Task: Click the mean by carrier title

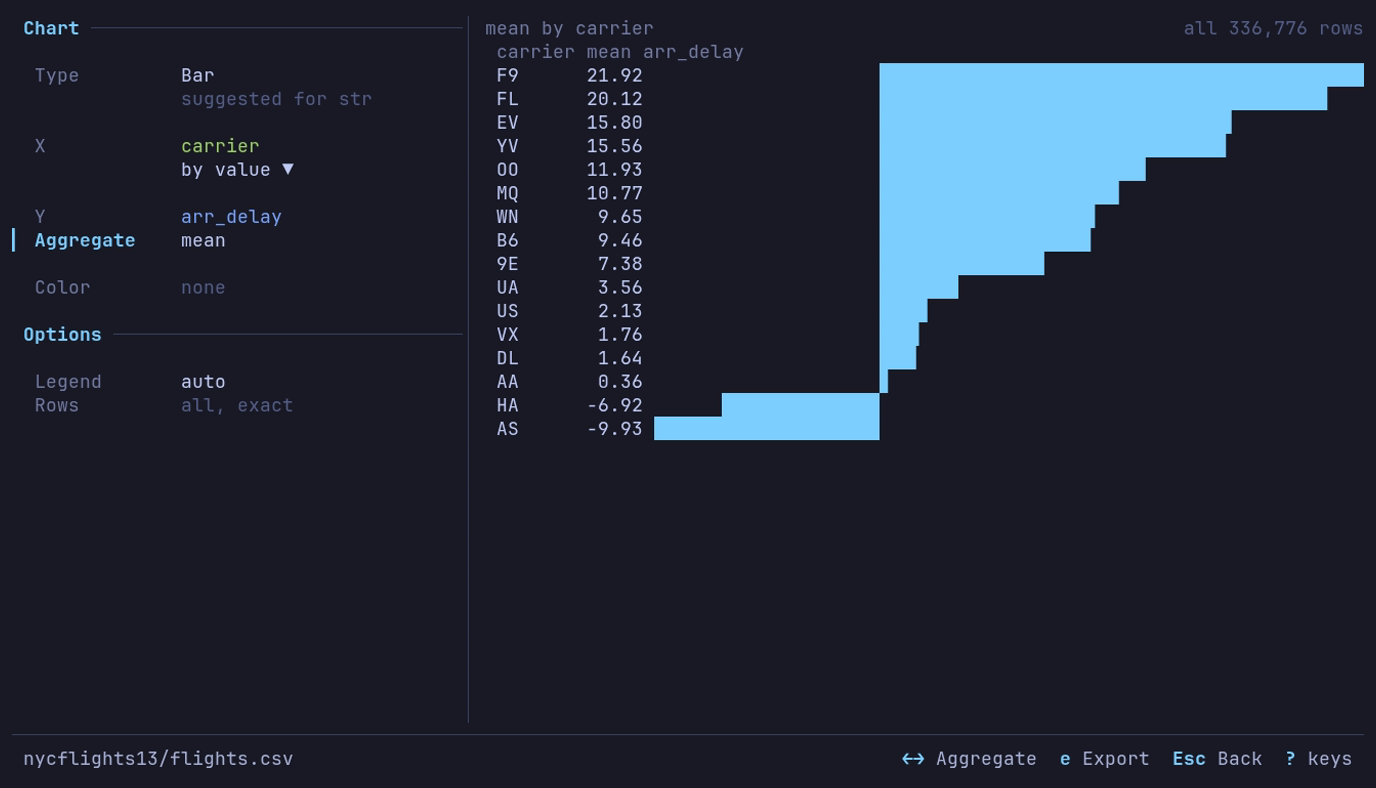Action: pos(569,28)
